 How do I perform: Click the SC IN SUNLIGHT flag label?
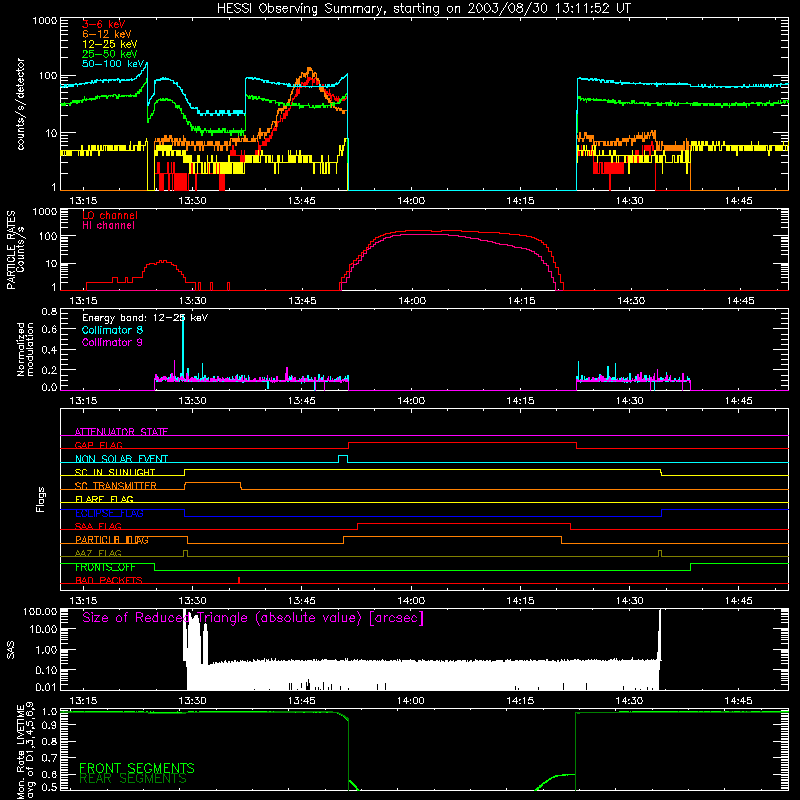pos(115,472)
